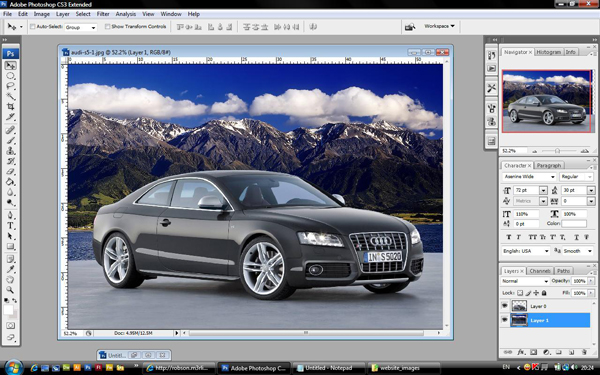Toggle All Caps in Character panel
The height and width of the screenshot is (375, 600).
click(533, 237)
